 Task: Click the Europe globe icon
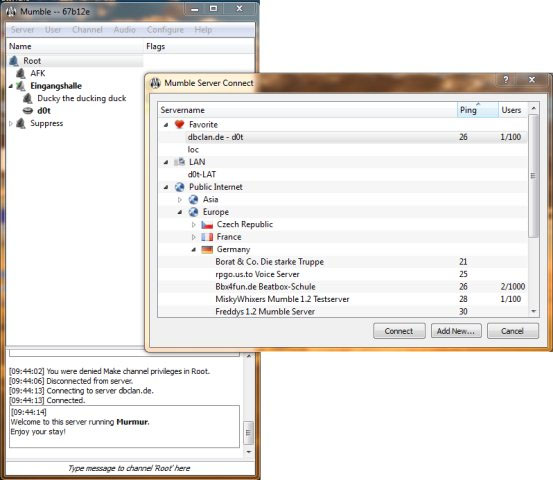(x=193, y=212)
